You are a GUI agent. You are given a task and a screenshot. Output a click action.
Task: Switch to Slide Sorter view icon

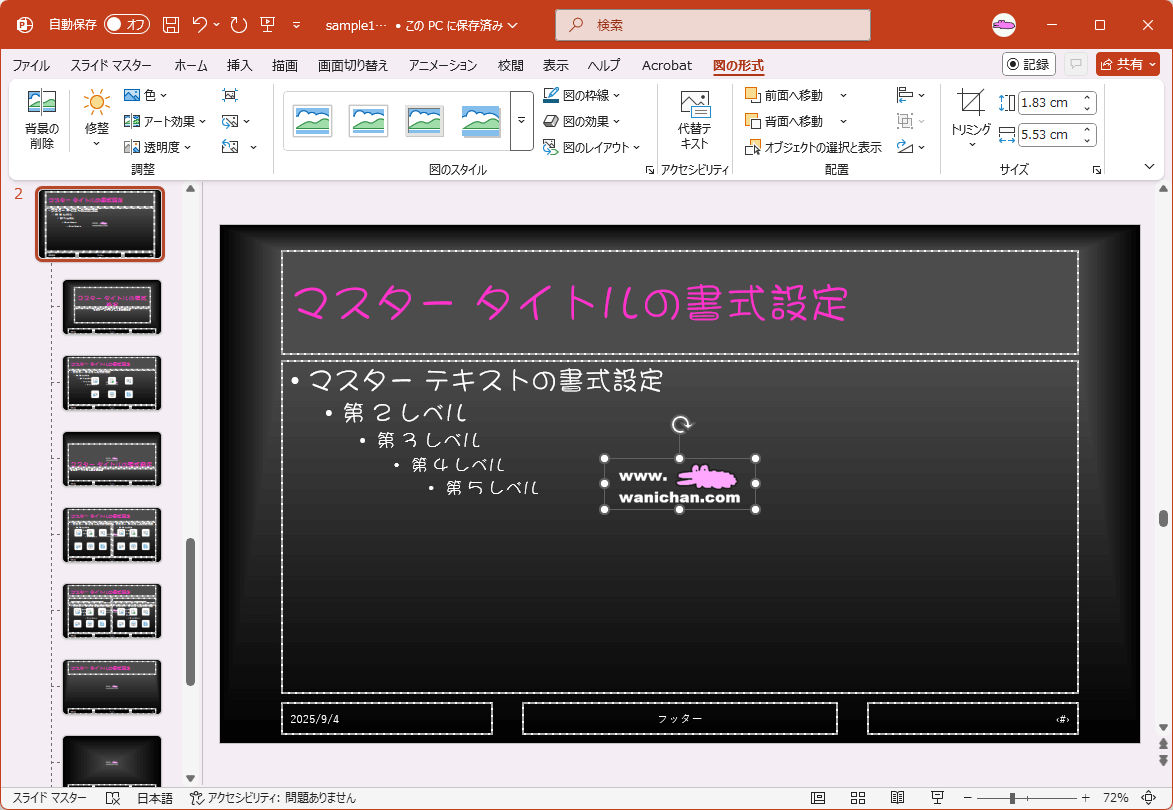click(858, 798)
